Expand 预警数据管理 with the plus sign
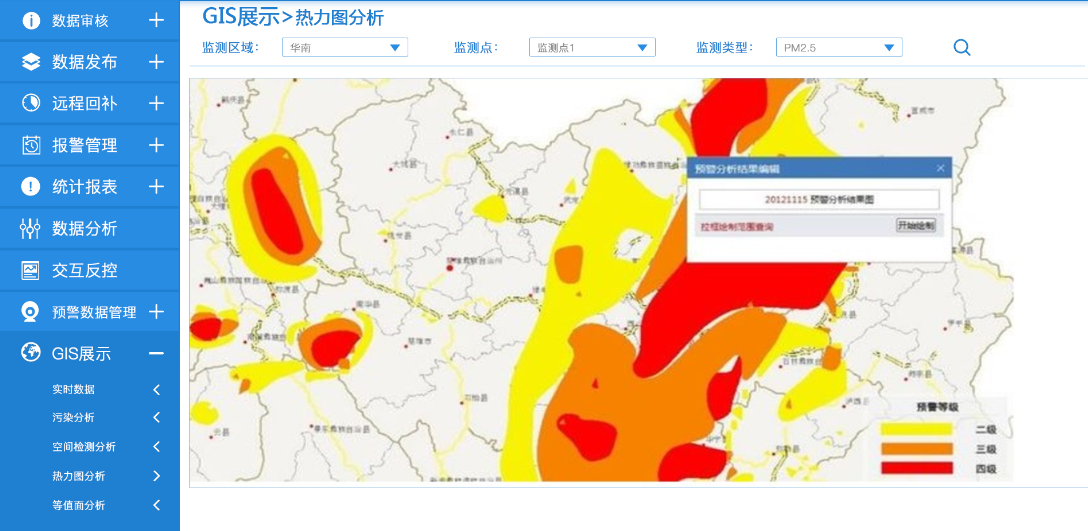Viewport: 1088px width, 531px height. coord(156,312)
